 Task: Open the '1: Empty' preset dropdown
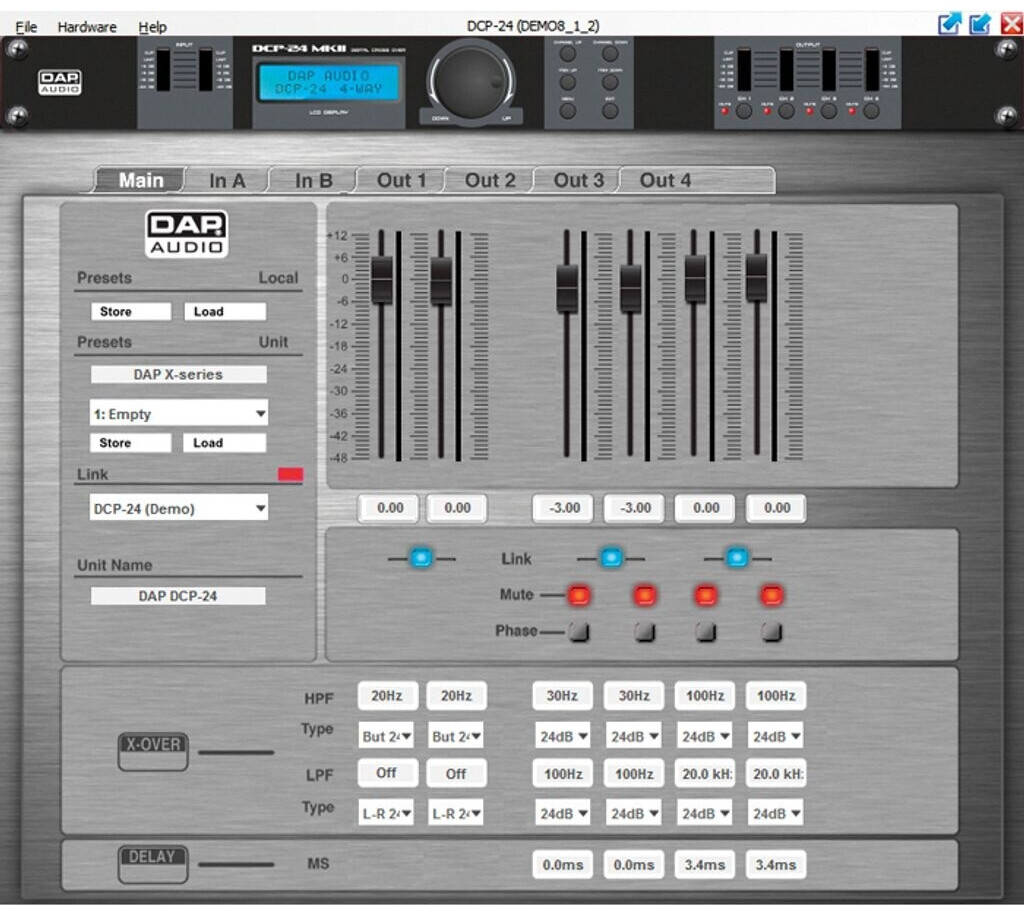click(179, 414)
